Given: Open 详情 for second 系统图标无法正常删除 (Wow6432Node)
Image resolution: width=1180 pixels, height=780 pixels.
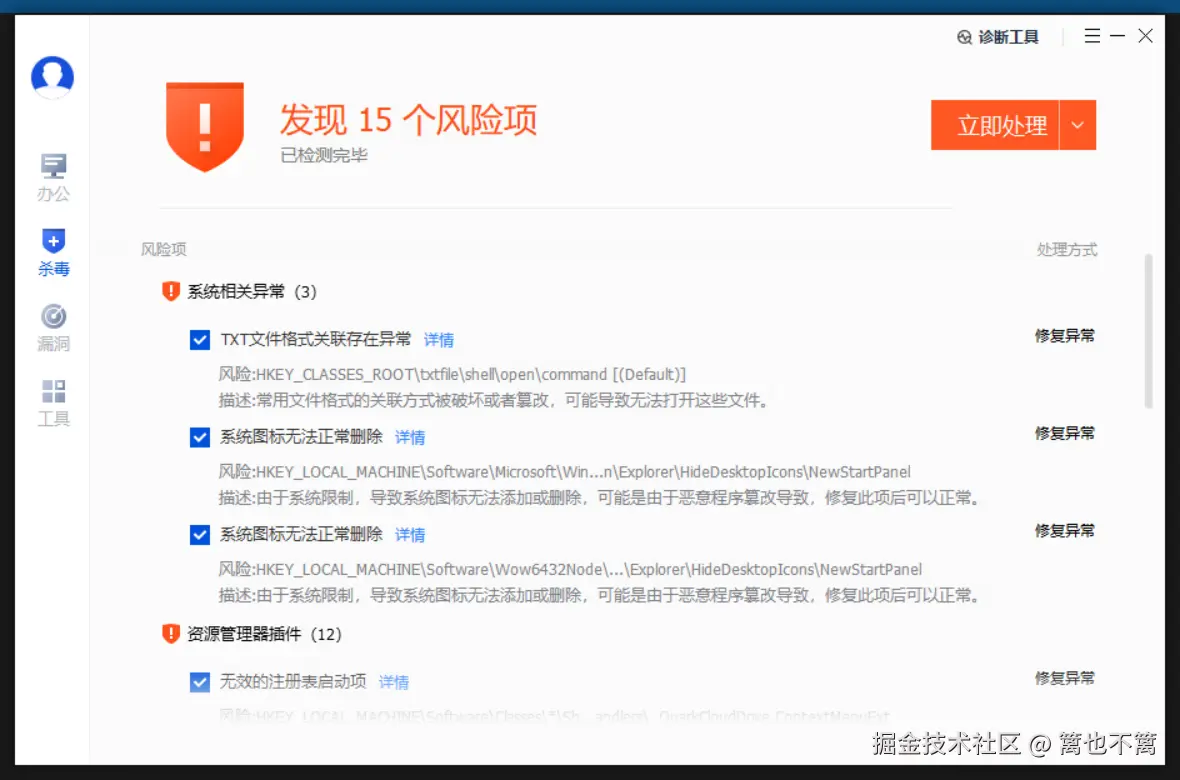Looking at the screenshot, I should (x=410, y=535).
